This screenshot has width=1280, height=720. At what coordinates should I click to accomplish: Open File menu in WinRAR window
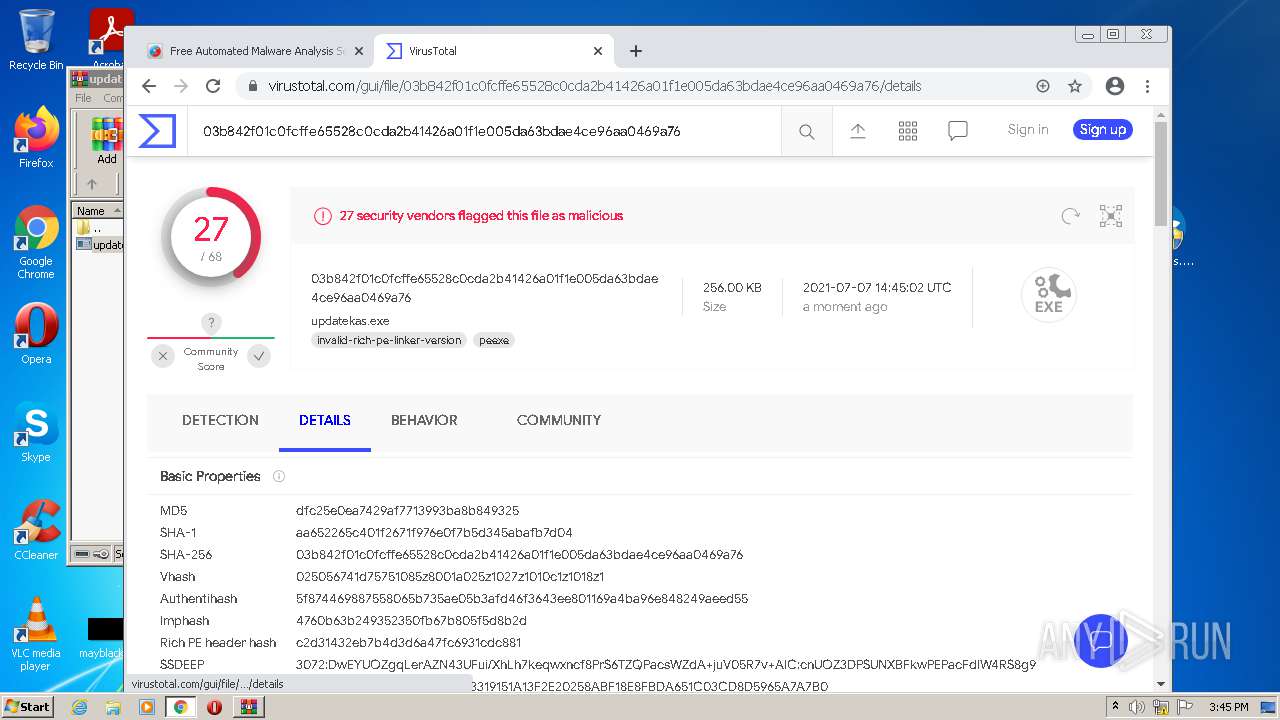tap(83, 98)
